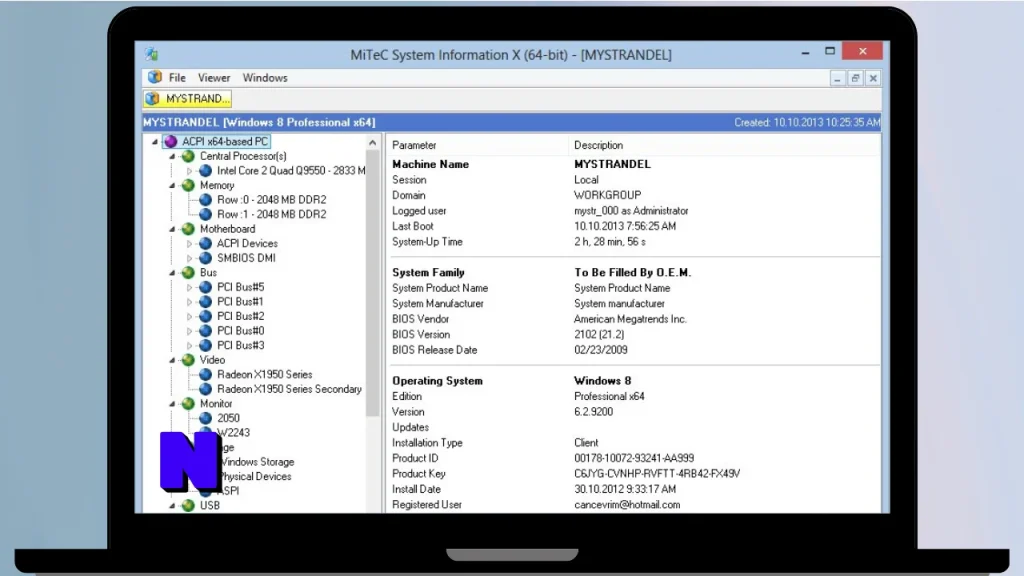Collapse the Monitor node
Viewport: 1024px width, 576px height.
pyautogui.click(x=172, y=404)
